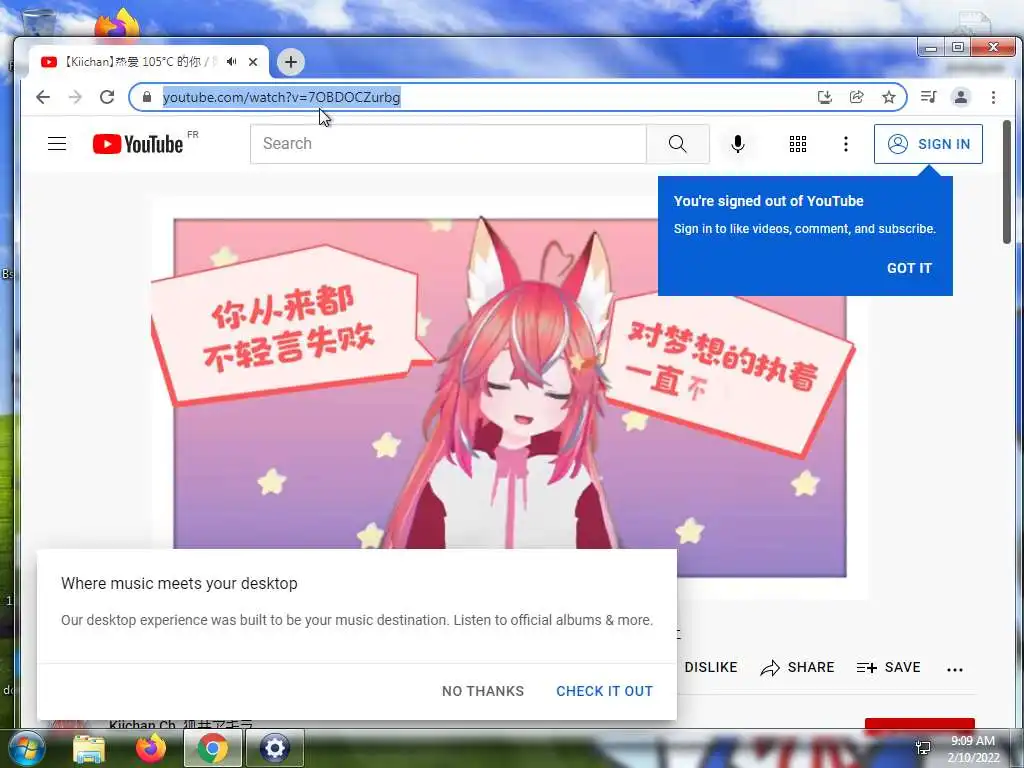Dismiss the signed-out popup with GOT IT
Viewport: 1024px width, 768px height.
point(909,268)
